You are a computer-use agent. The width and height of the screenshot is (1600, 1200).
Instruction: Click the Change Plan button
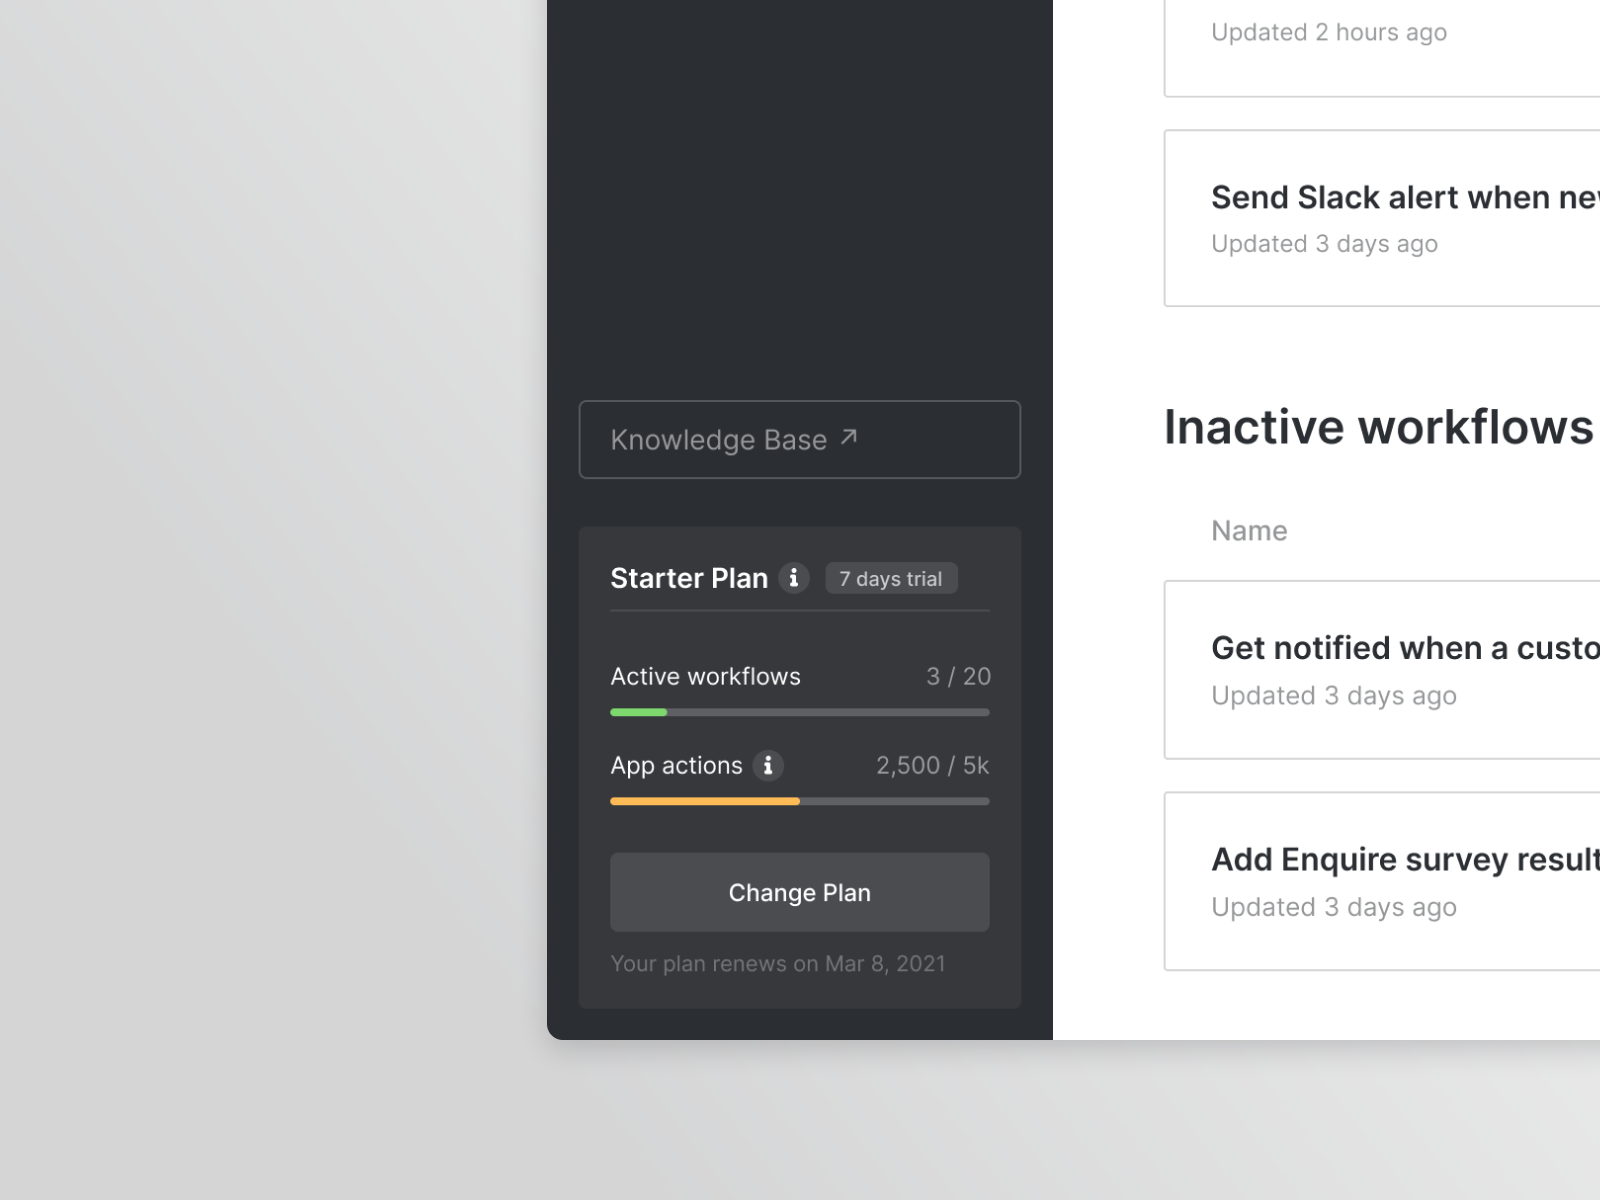(x=799, y=892)
